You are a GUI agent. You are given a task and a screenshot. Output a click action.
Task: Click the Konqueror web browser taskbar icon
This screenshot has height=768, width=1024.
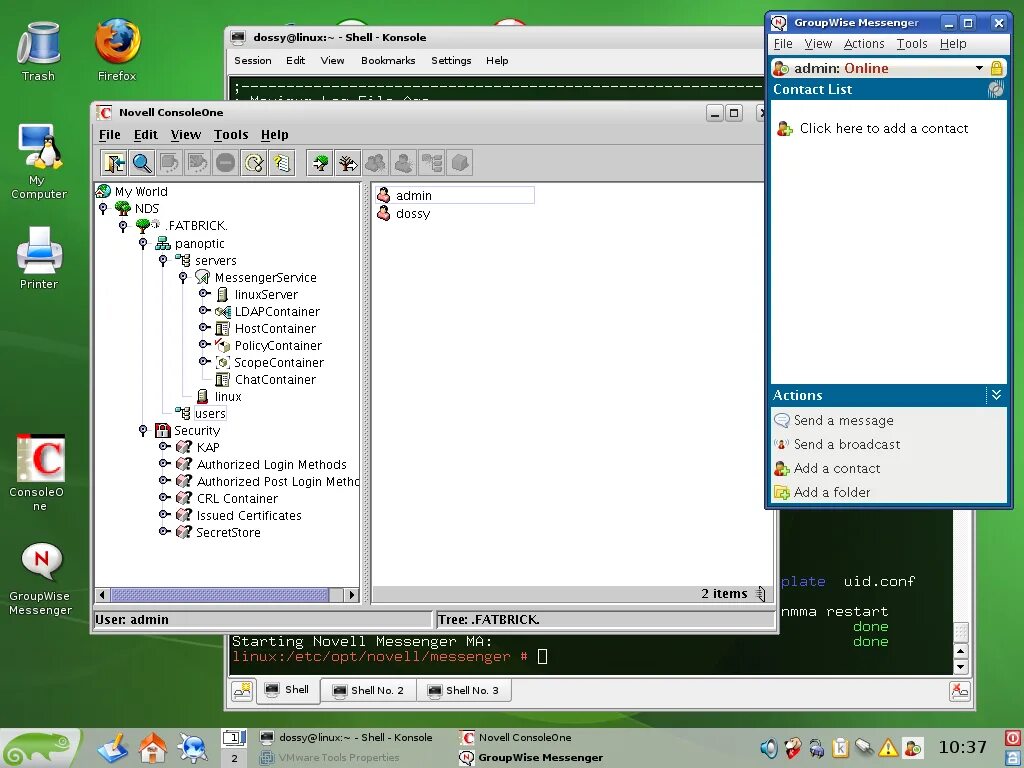coord(193,748)
